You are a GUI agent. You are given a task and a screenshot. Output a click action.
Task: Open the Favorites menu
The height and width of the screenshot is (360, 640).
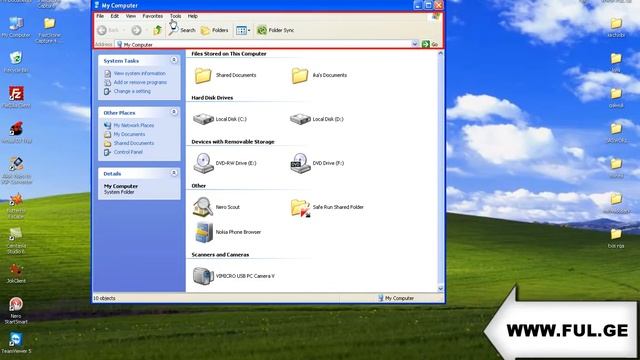[x=153, y=16]
